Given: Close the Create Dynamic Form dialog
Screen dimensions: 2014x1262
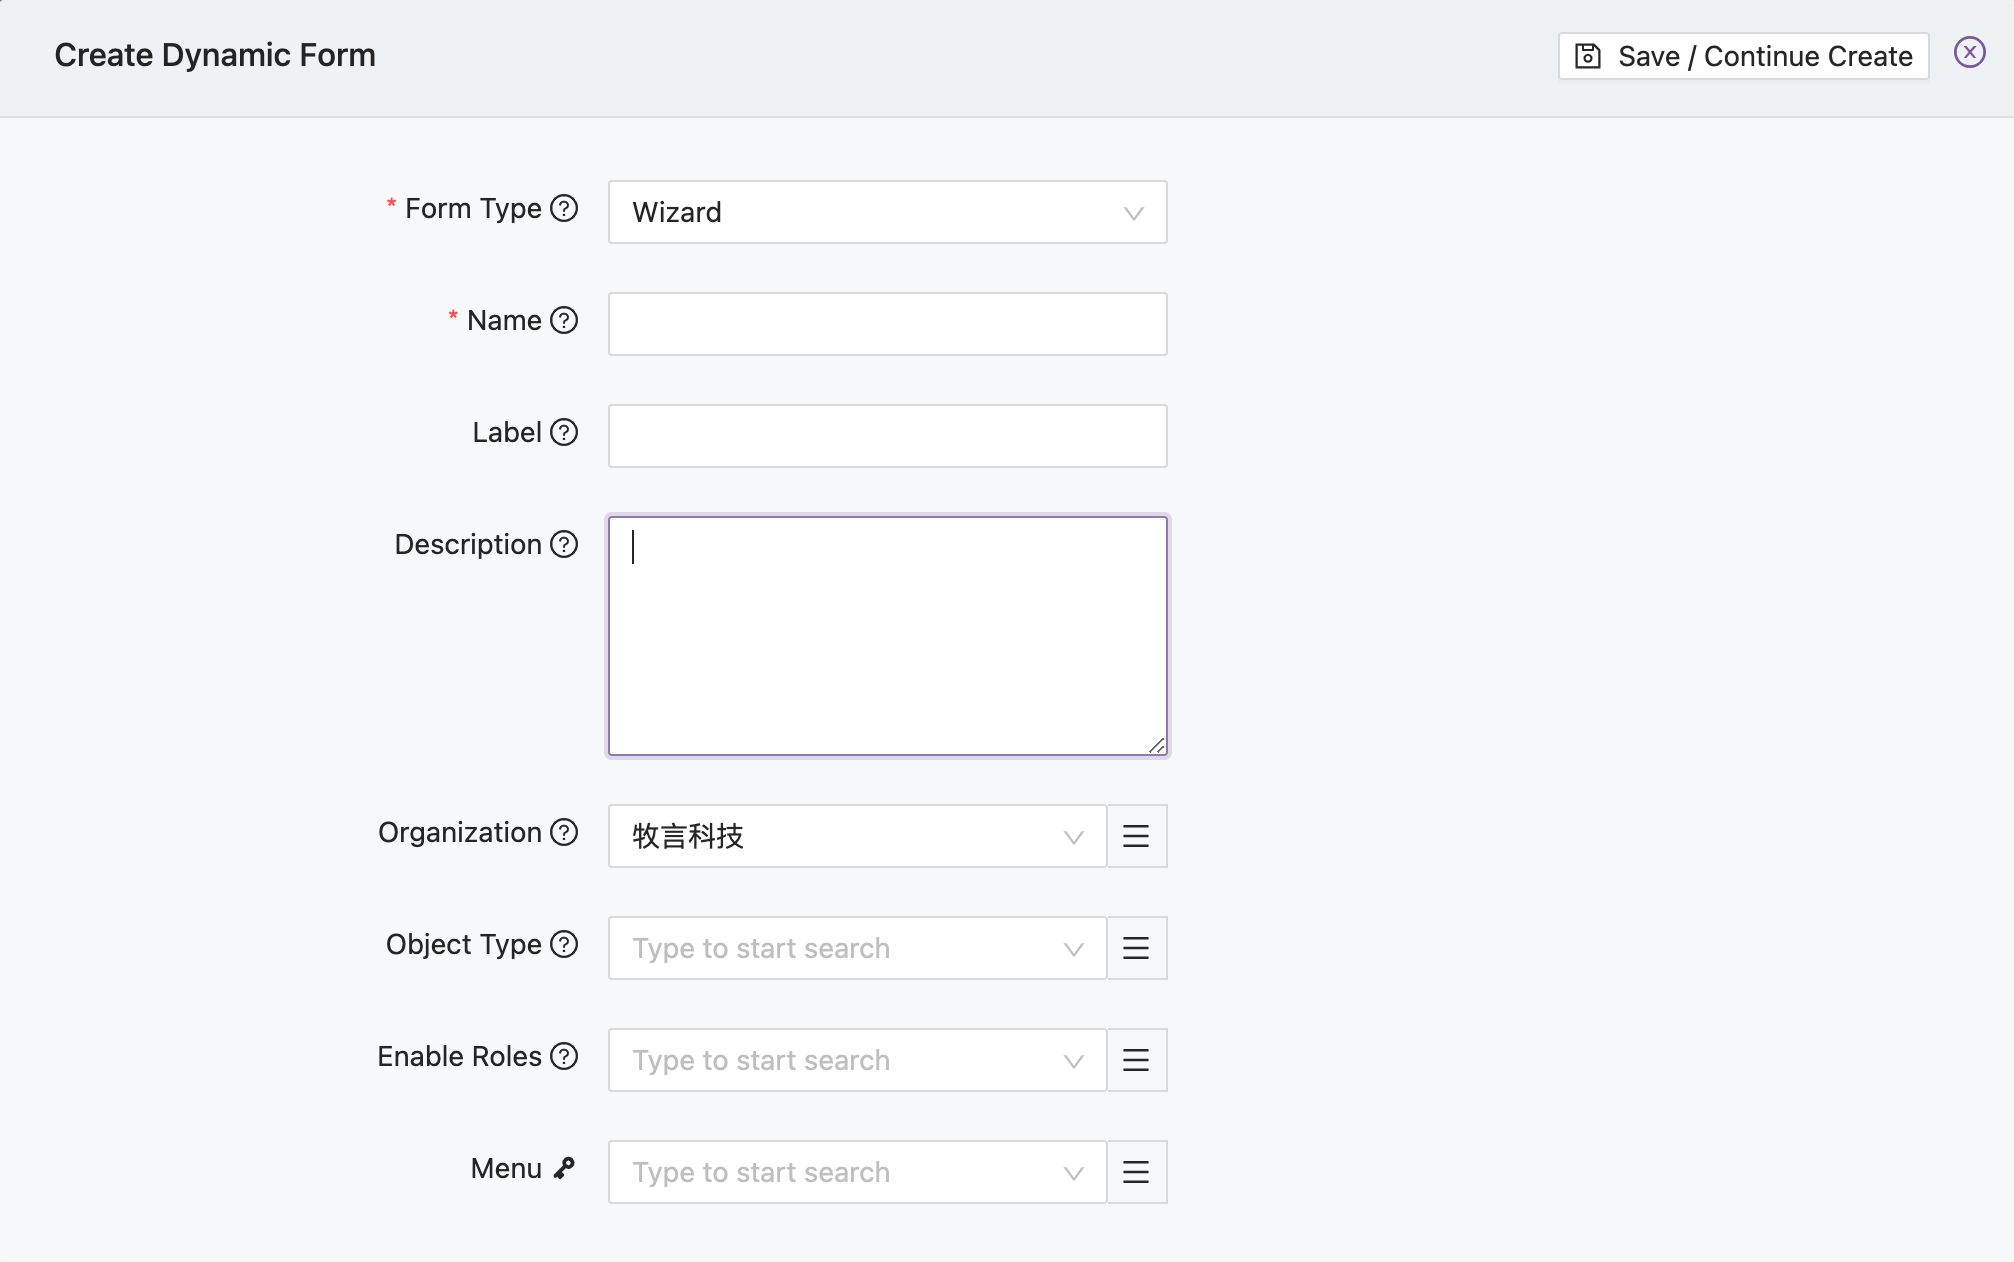Looking at the screenshot, I should pos(1969,52).
